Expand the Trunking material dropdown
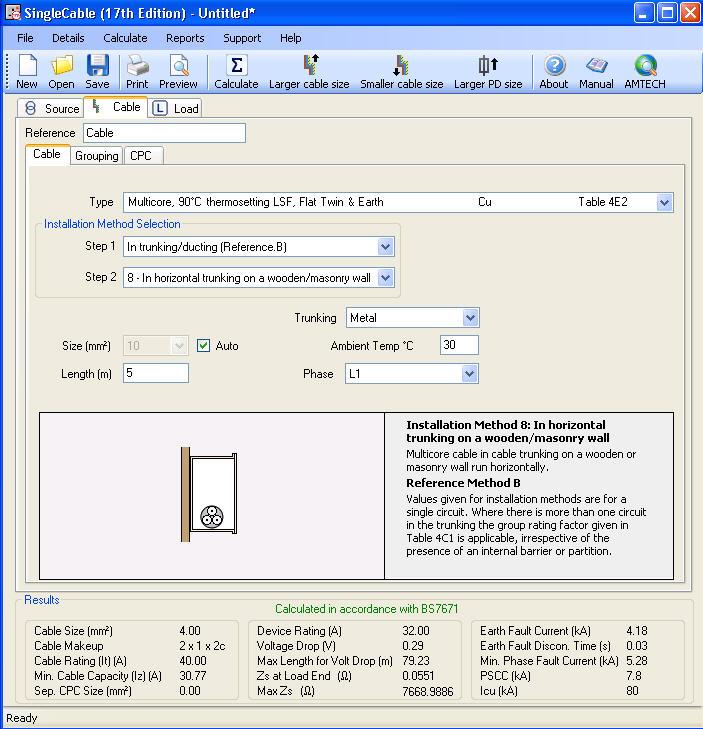 (470, 318)
